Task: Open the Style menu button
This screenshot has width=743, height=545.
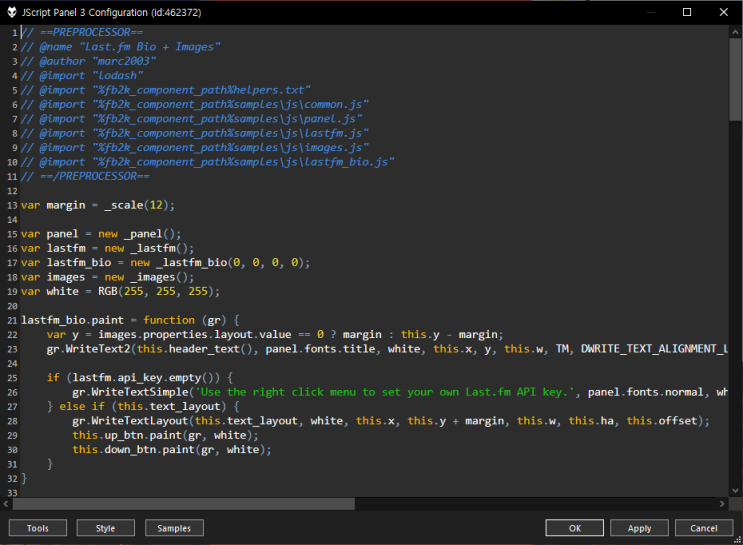Action: [106, 528]
